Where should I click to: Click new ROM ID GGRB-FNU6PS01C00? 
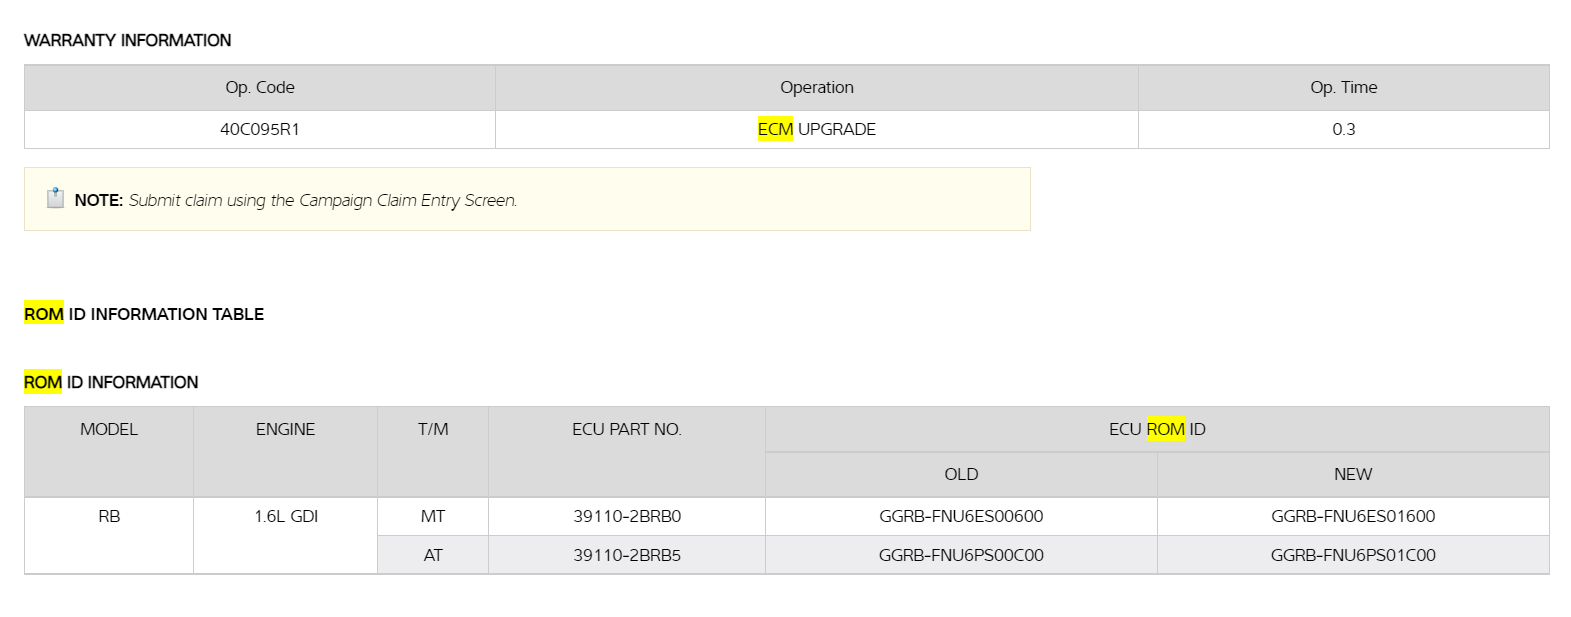pos(1353,555)
